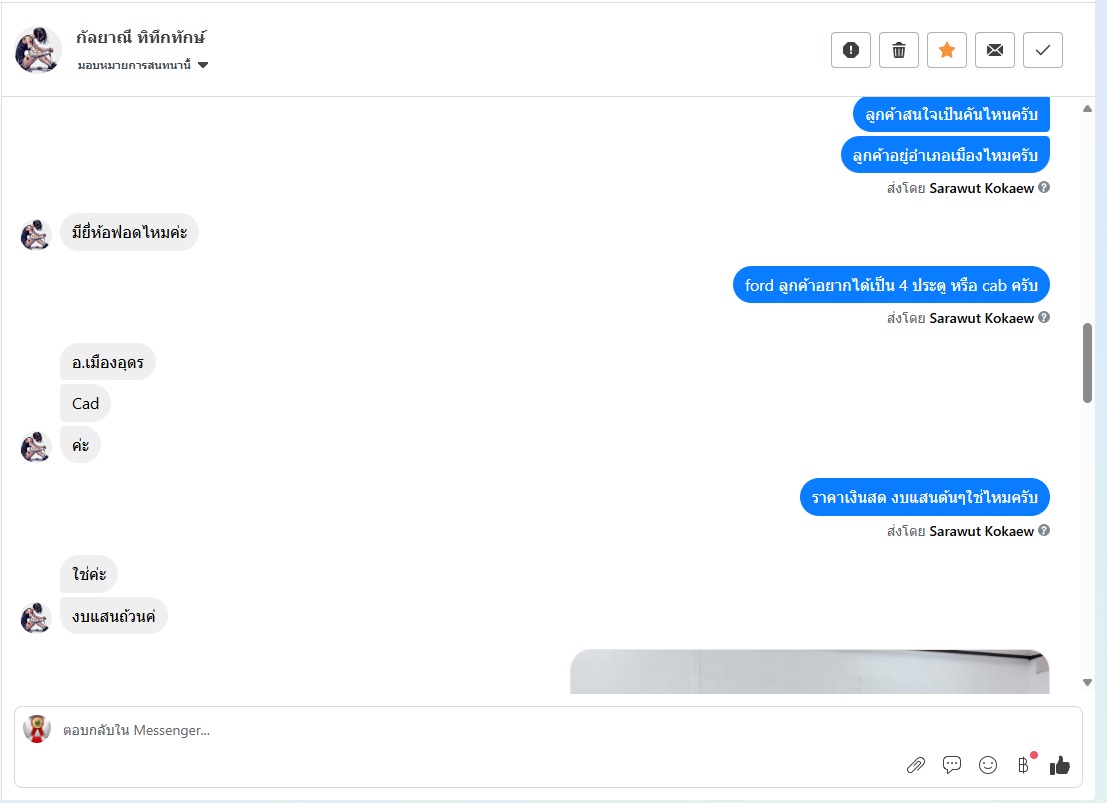This screenshot has width=1107, height=803.
Task: Mark conversation done with checkmark icon
Action: (x=1043, y=50)
